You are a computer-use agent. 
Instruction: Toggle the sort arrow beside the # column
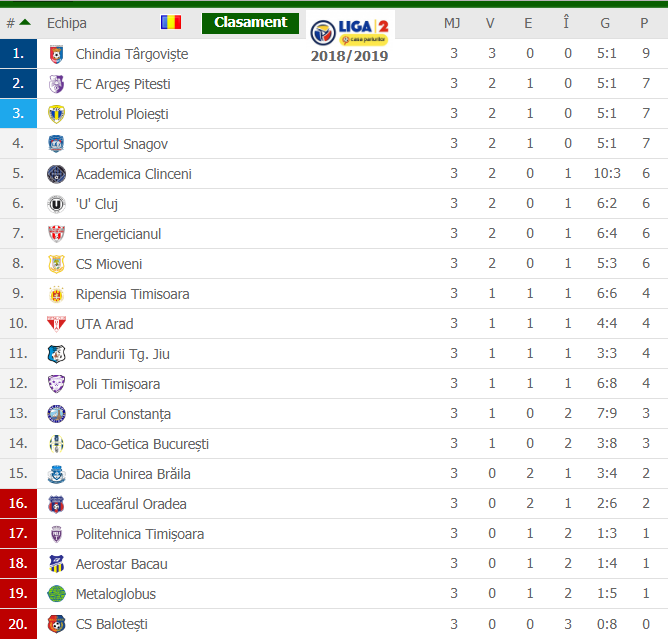25,22
